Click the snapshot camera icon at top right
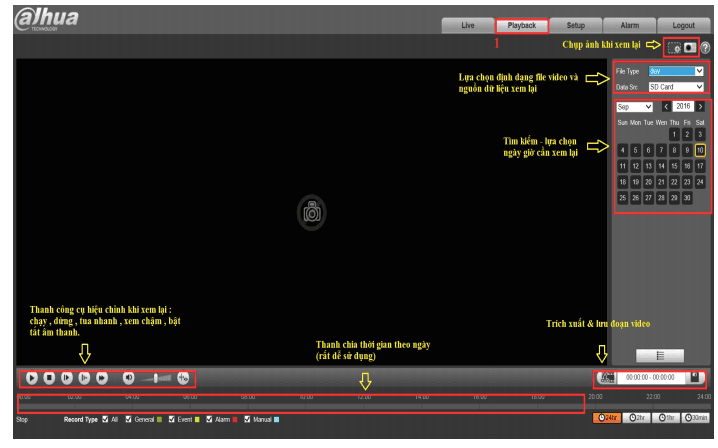This screenshot has width=718, height=448. (673, 48)
